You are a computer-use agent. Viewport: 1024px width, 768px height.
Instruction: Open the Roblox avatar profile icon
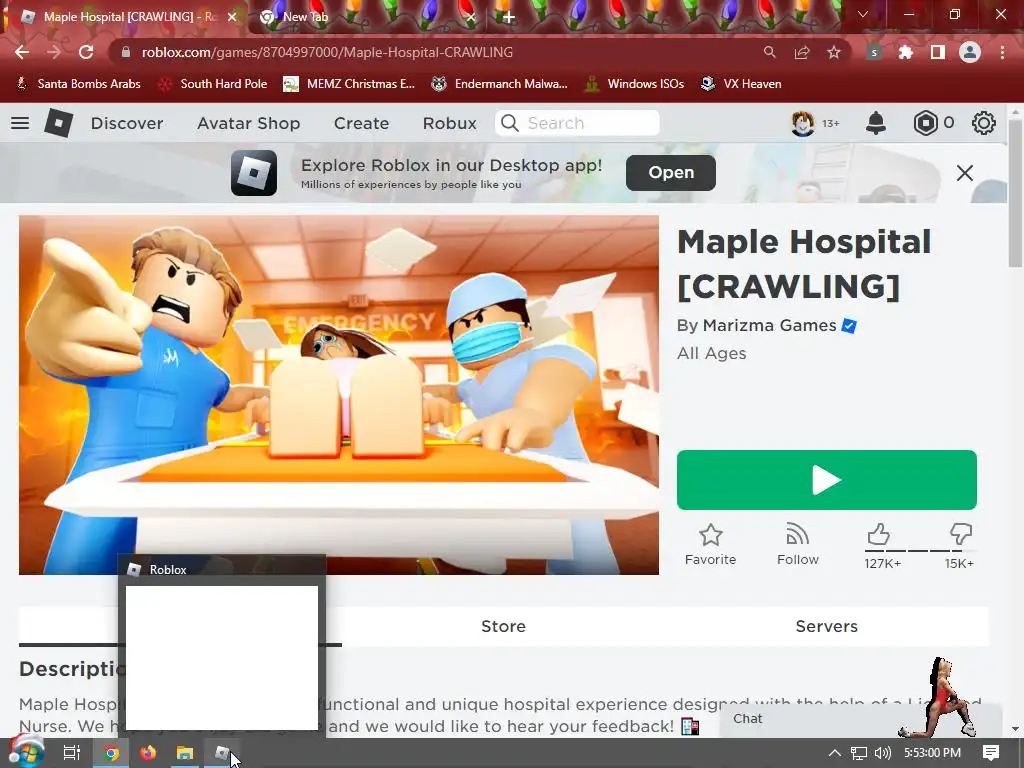[803, 123]
